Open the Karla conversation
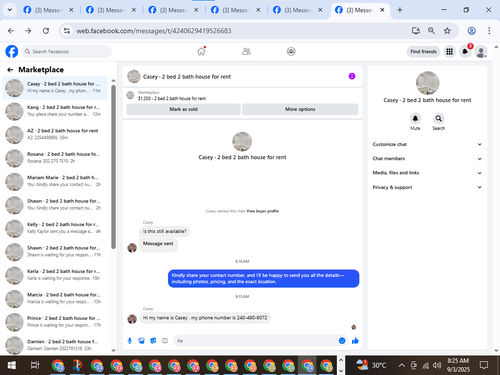 click(55, 275)
